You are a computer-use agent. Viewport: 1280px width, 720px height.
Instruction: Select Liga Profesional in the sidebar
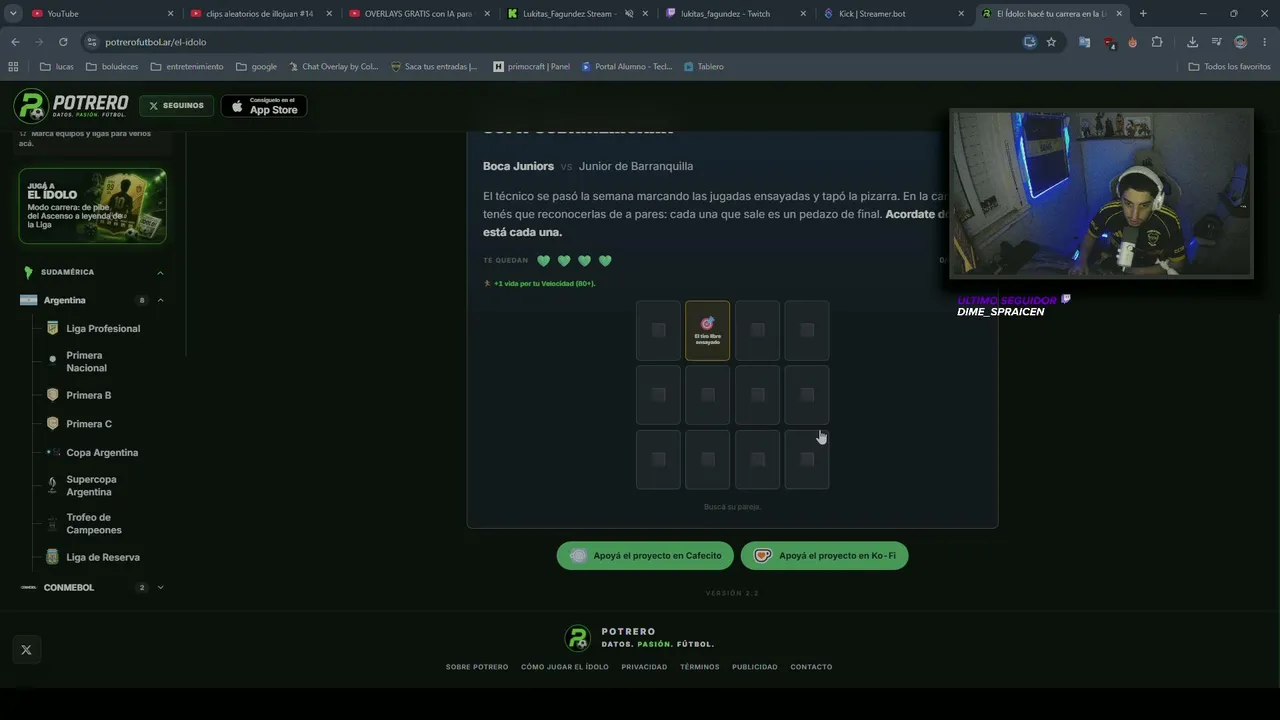click(x=103, y=328)
